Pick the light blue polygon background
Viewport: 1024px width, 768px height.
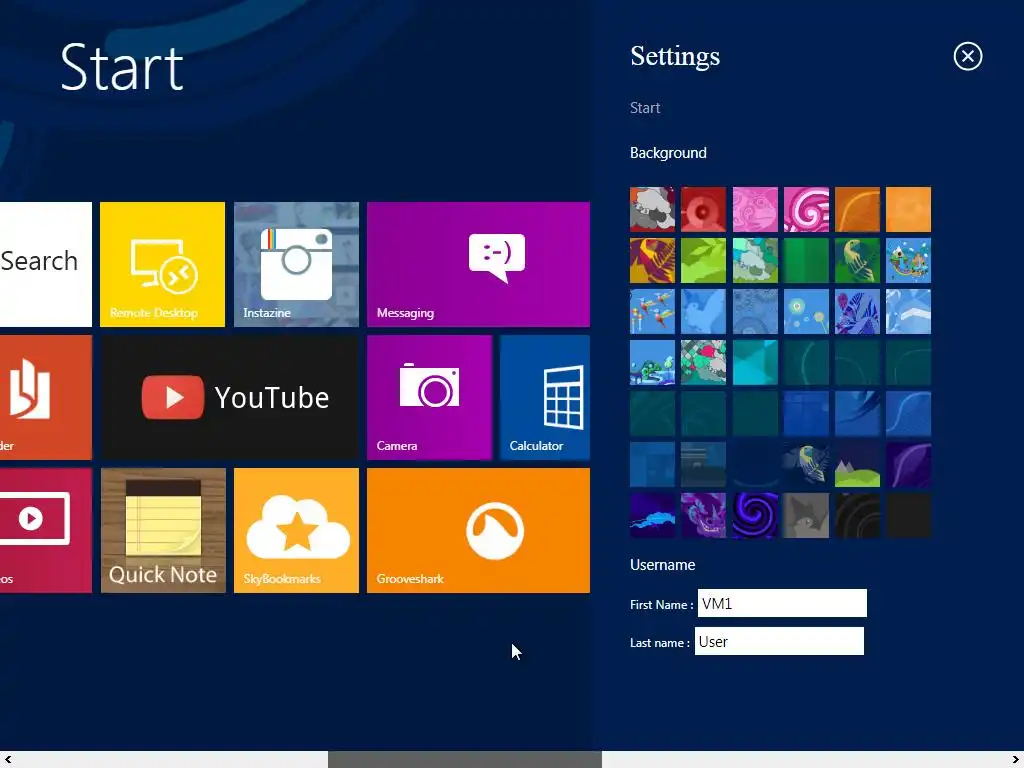pyautogui.click(x=908, y=312)
